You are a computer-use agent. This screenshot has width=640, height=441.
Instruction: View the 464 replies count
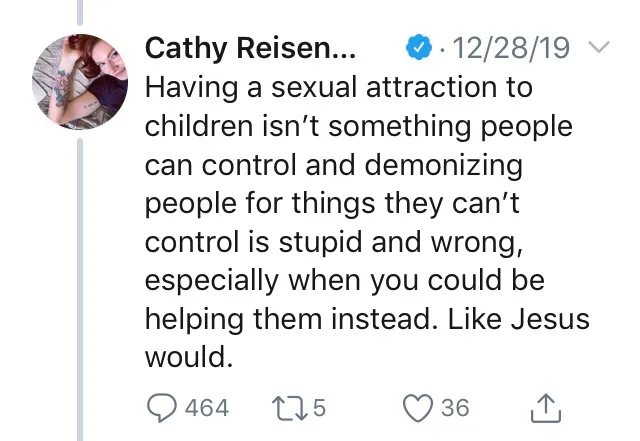[x=207, y=408]
